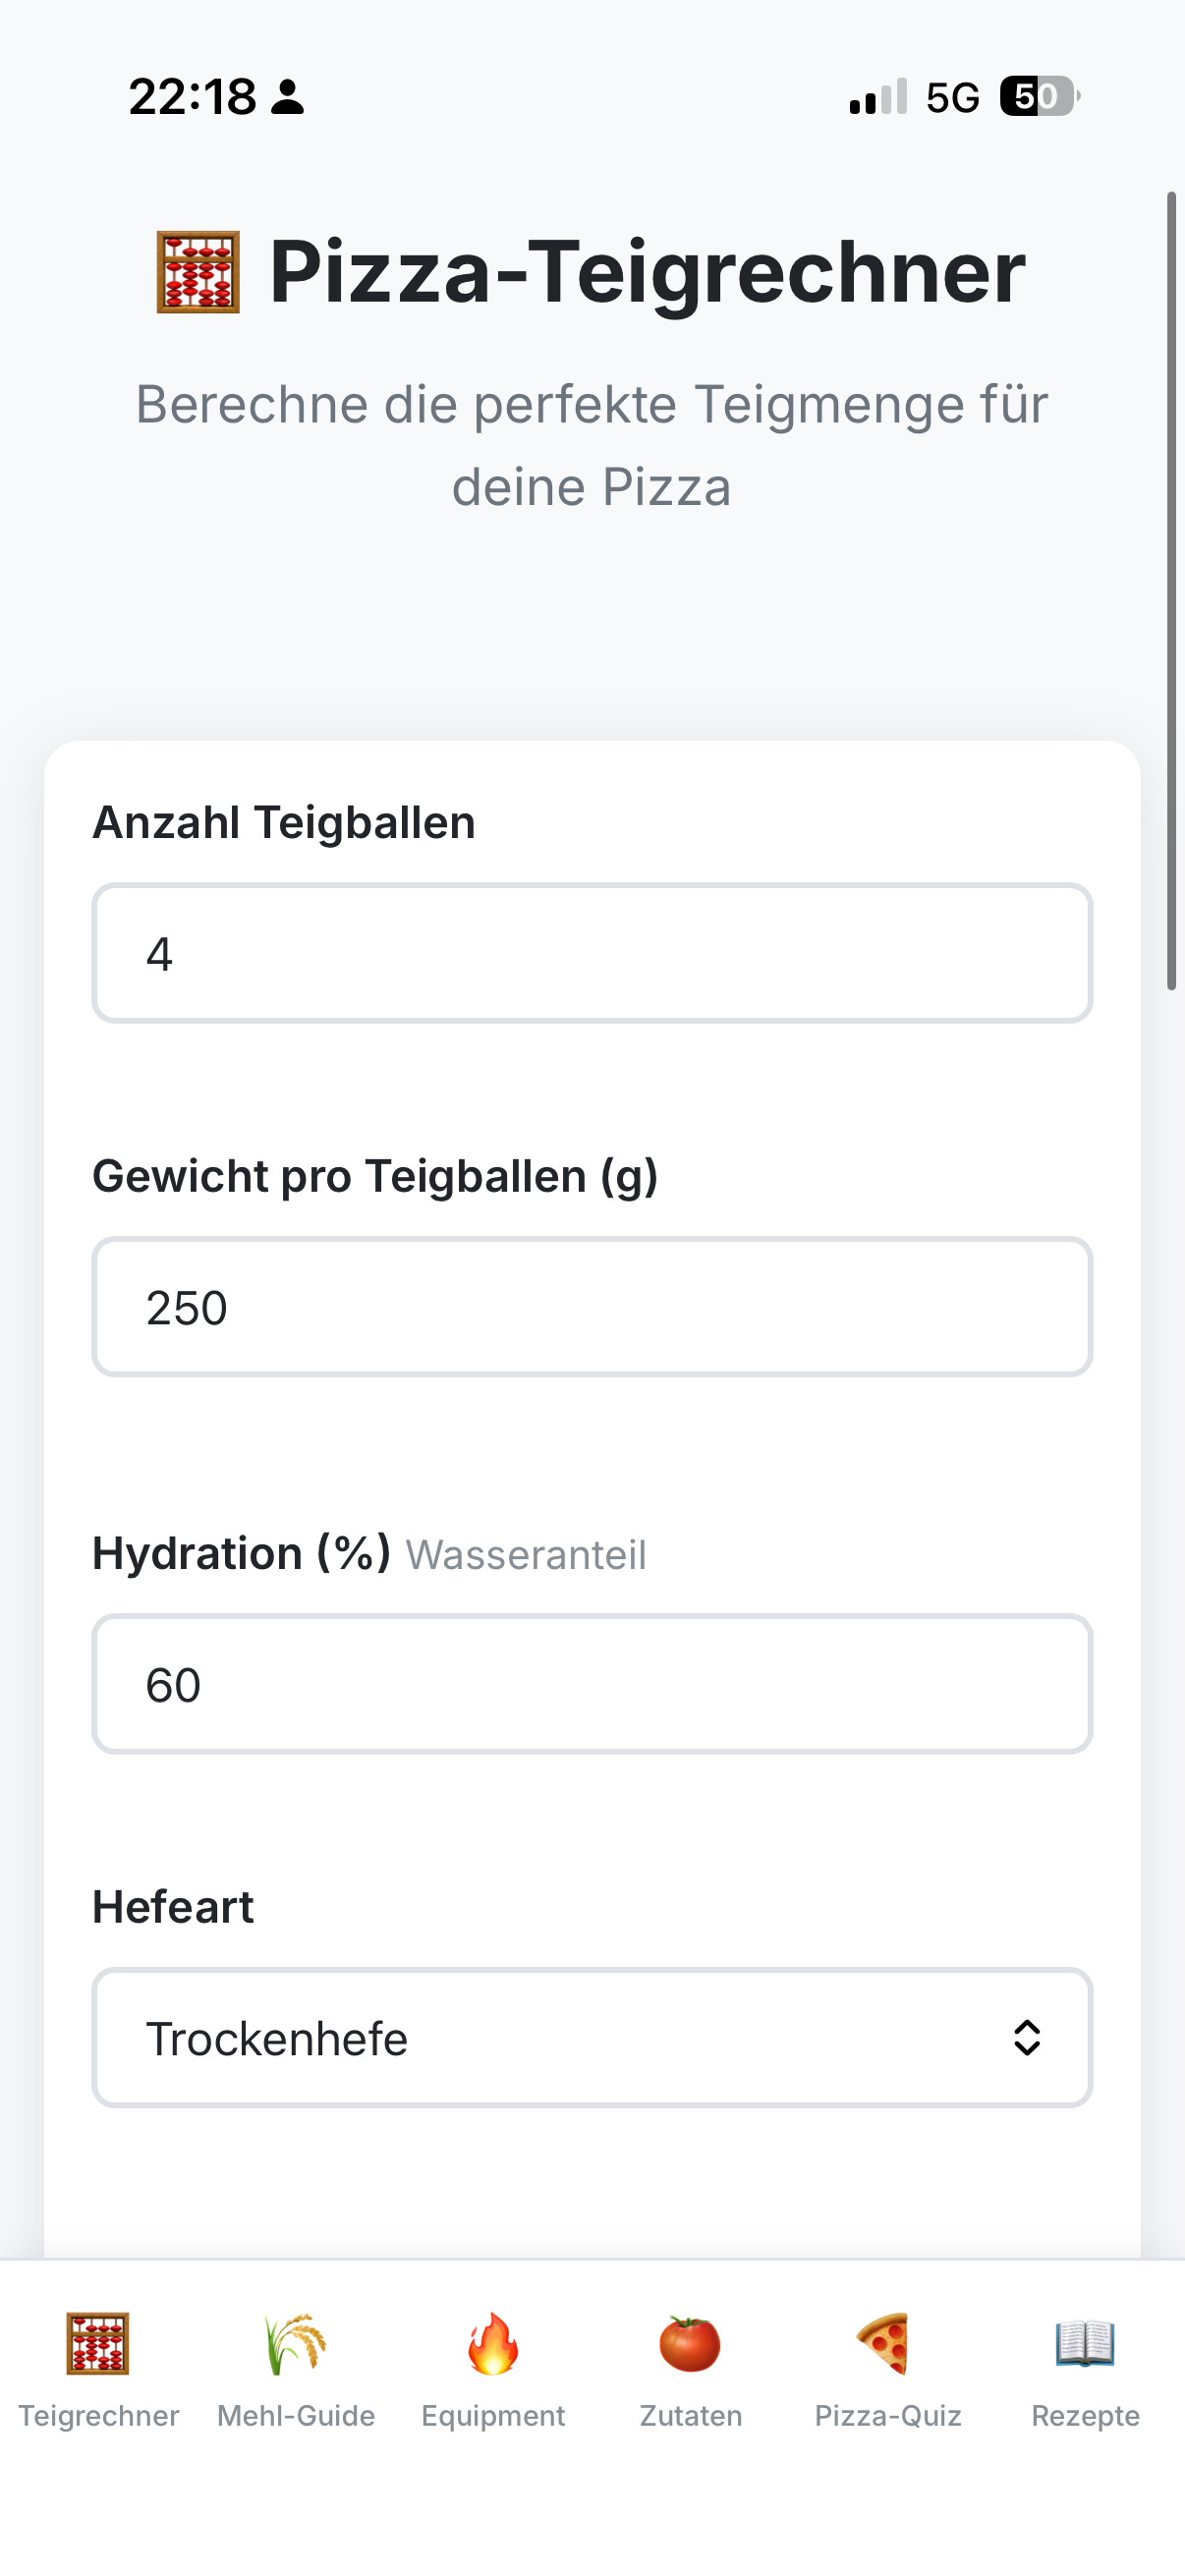Viewport: 1185px width, 2576px height.
Task: Click the Gewicht pro Teigballen field
Action: click(x=592, y=1307)
